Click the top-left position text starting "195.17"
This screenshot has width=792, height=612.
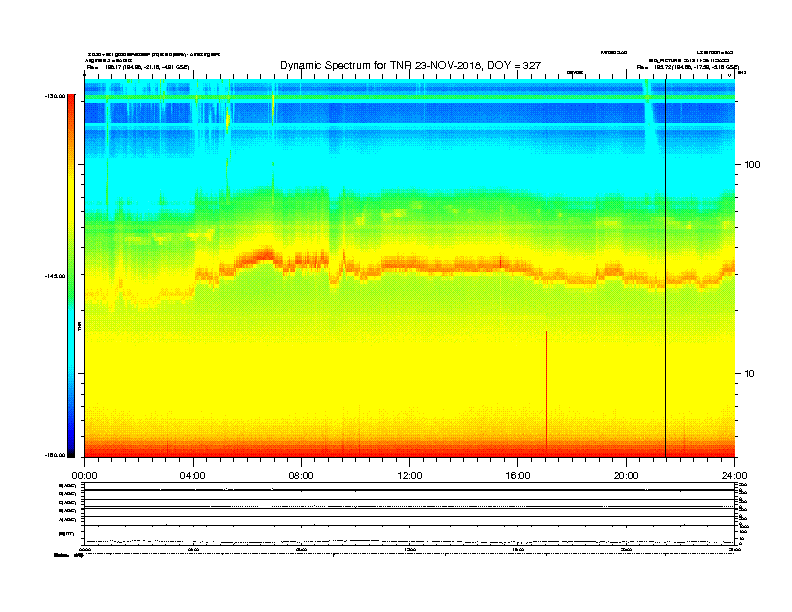tap(146, 67)
